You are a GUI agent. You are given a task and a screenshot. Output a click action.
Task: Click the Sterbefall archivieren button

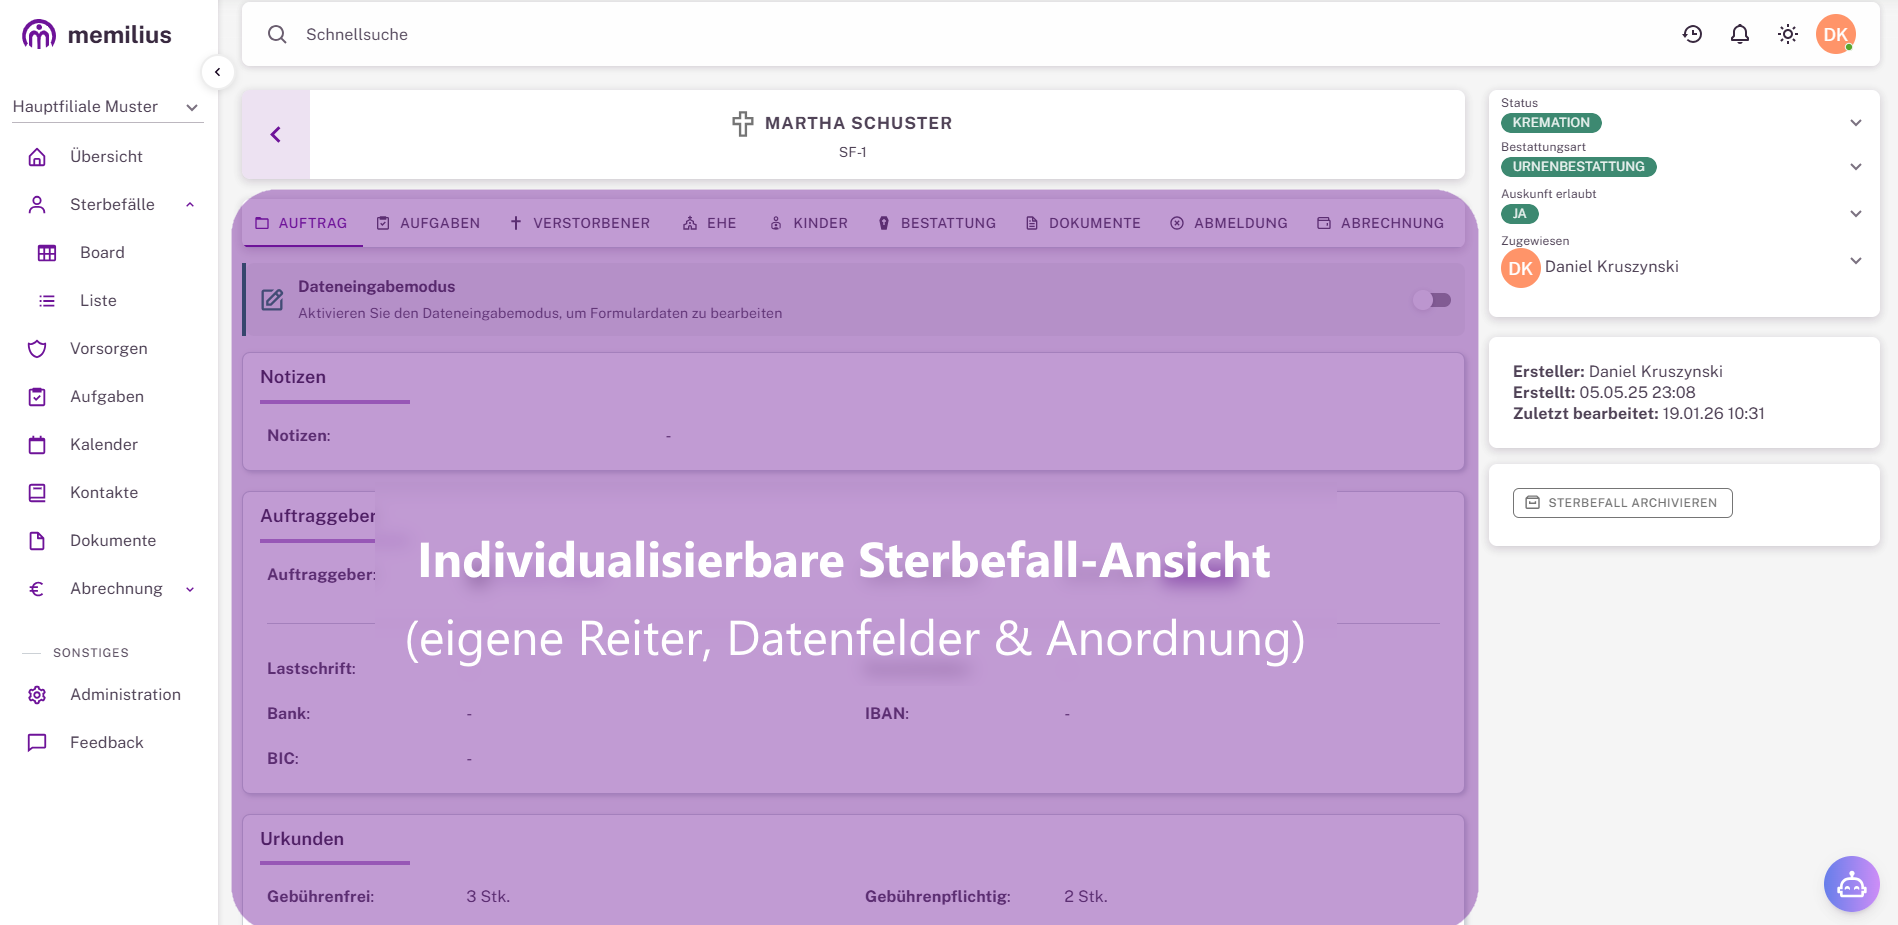pyautogui.click(x=1622, y=503)
